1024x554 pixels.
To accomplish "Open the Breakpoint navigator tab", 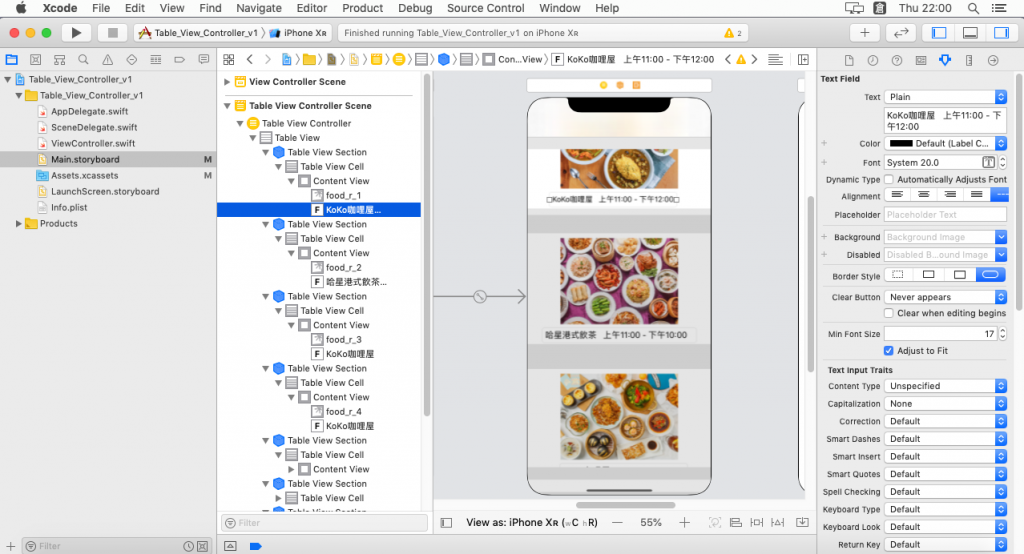I will (180, 59).
